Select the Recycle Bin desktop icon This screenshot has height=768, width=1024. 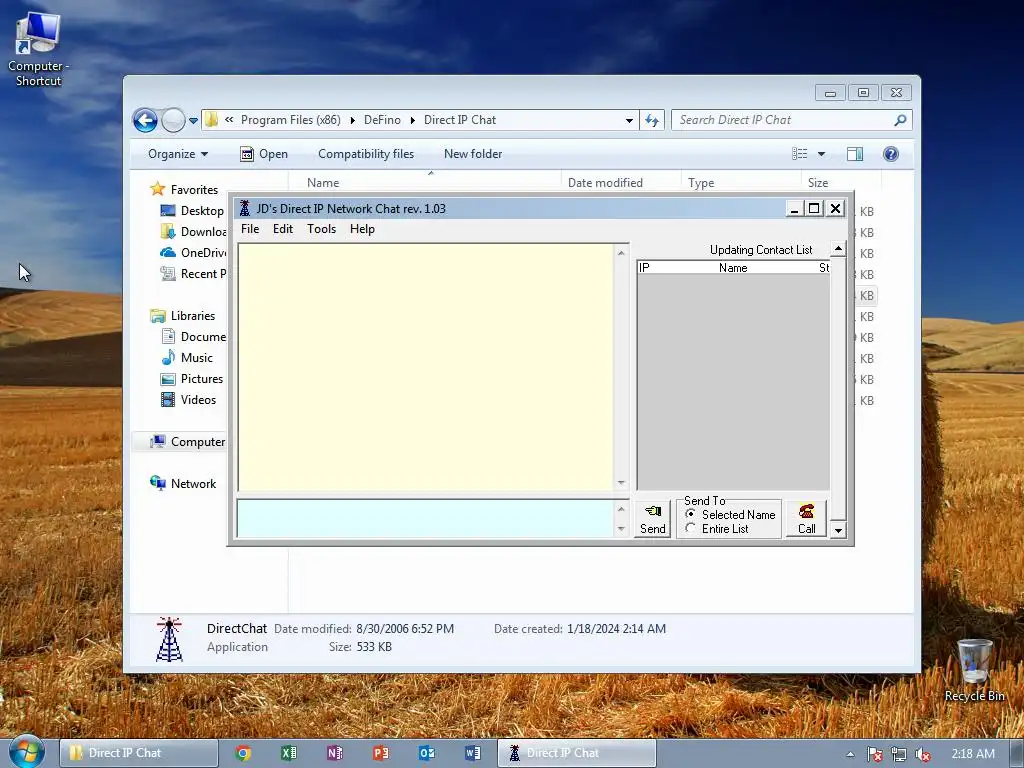pyautogui.click(x=974, y=671)
